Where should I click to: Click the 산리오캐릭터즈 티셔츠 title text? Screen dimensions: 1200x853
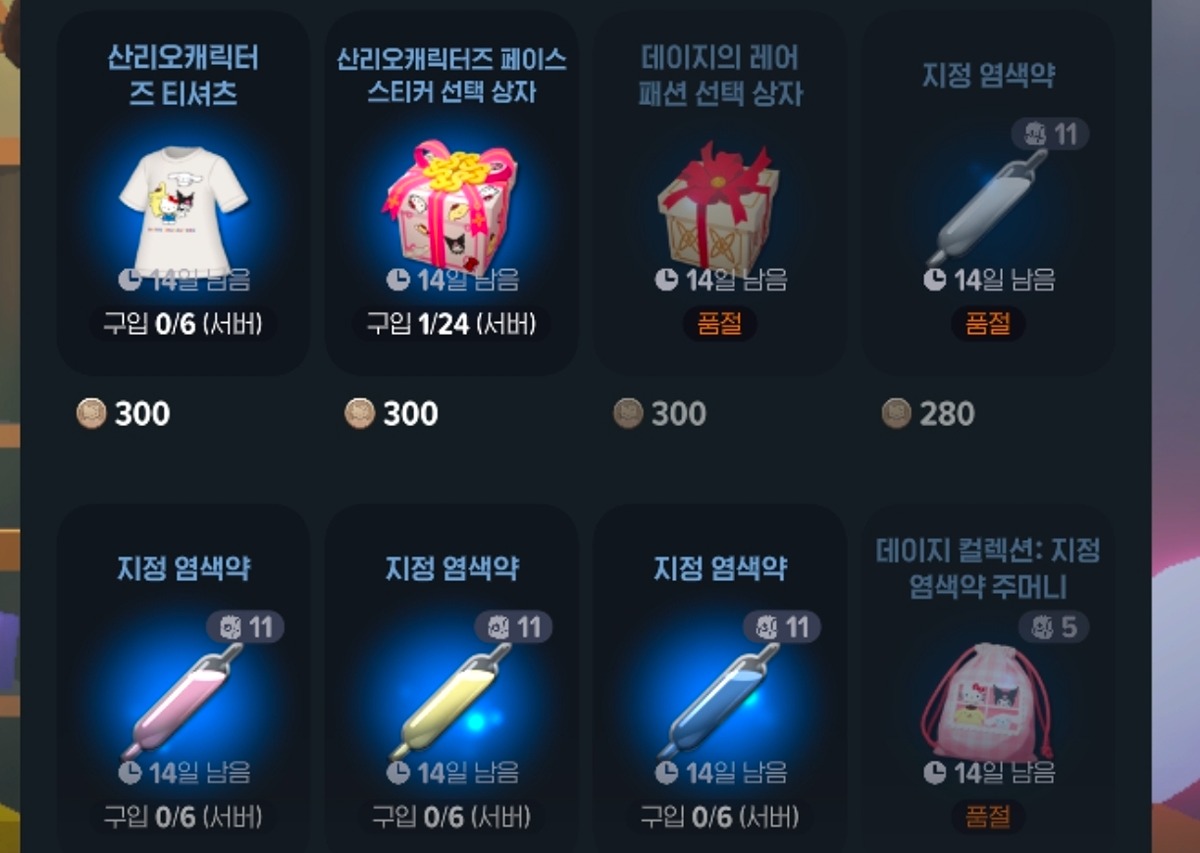(x=183, y=75)
